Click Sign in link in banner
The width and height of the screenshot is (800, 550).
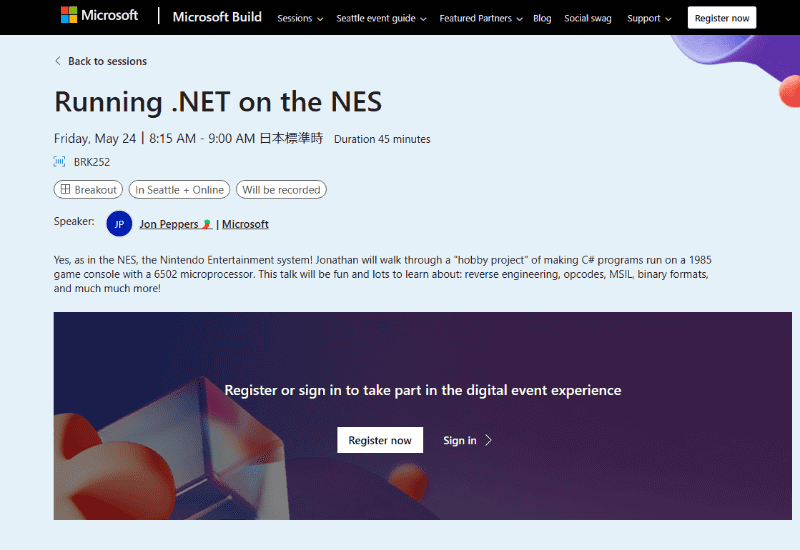click(x=460, y=440)
